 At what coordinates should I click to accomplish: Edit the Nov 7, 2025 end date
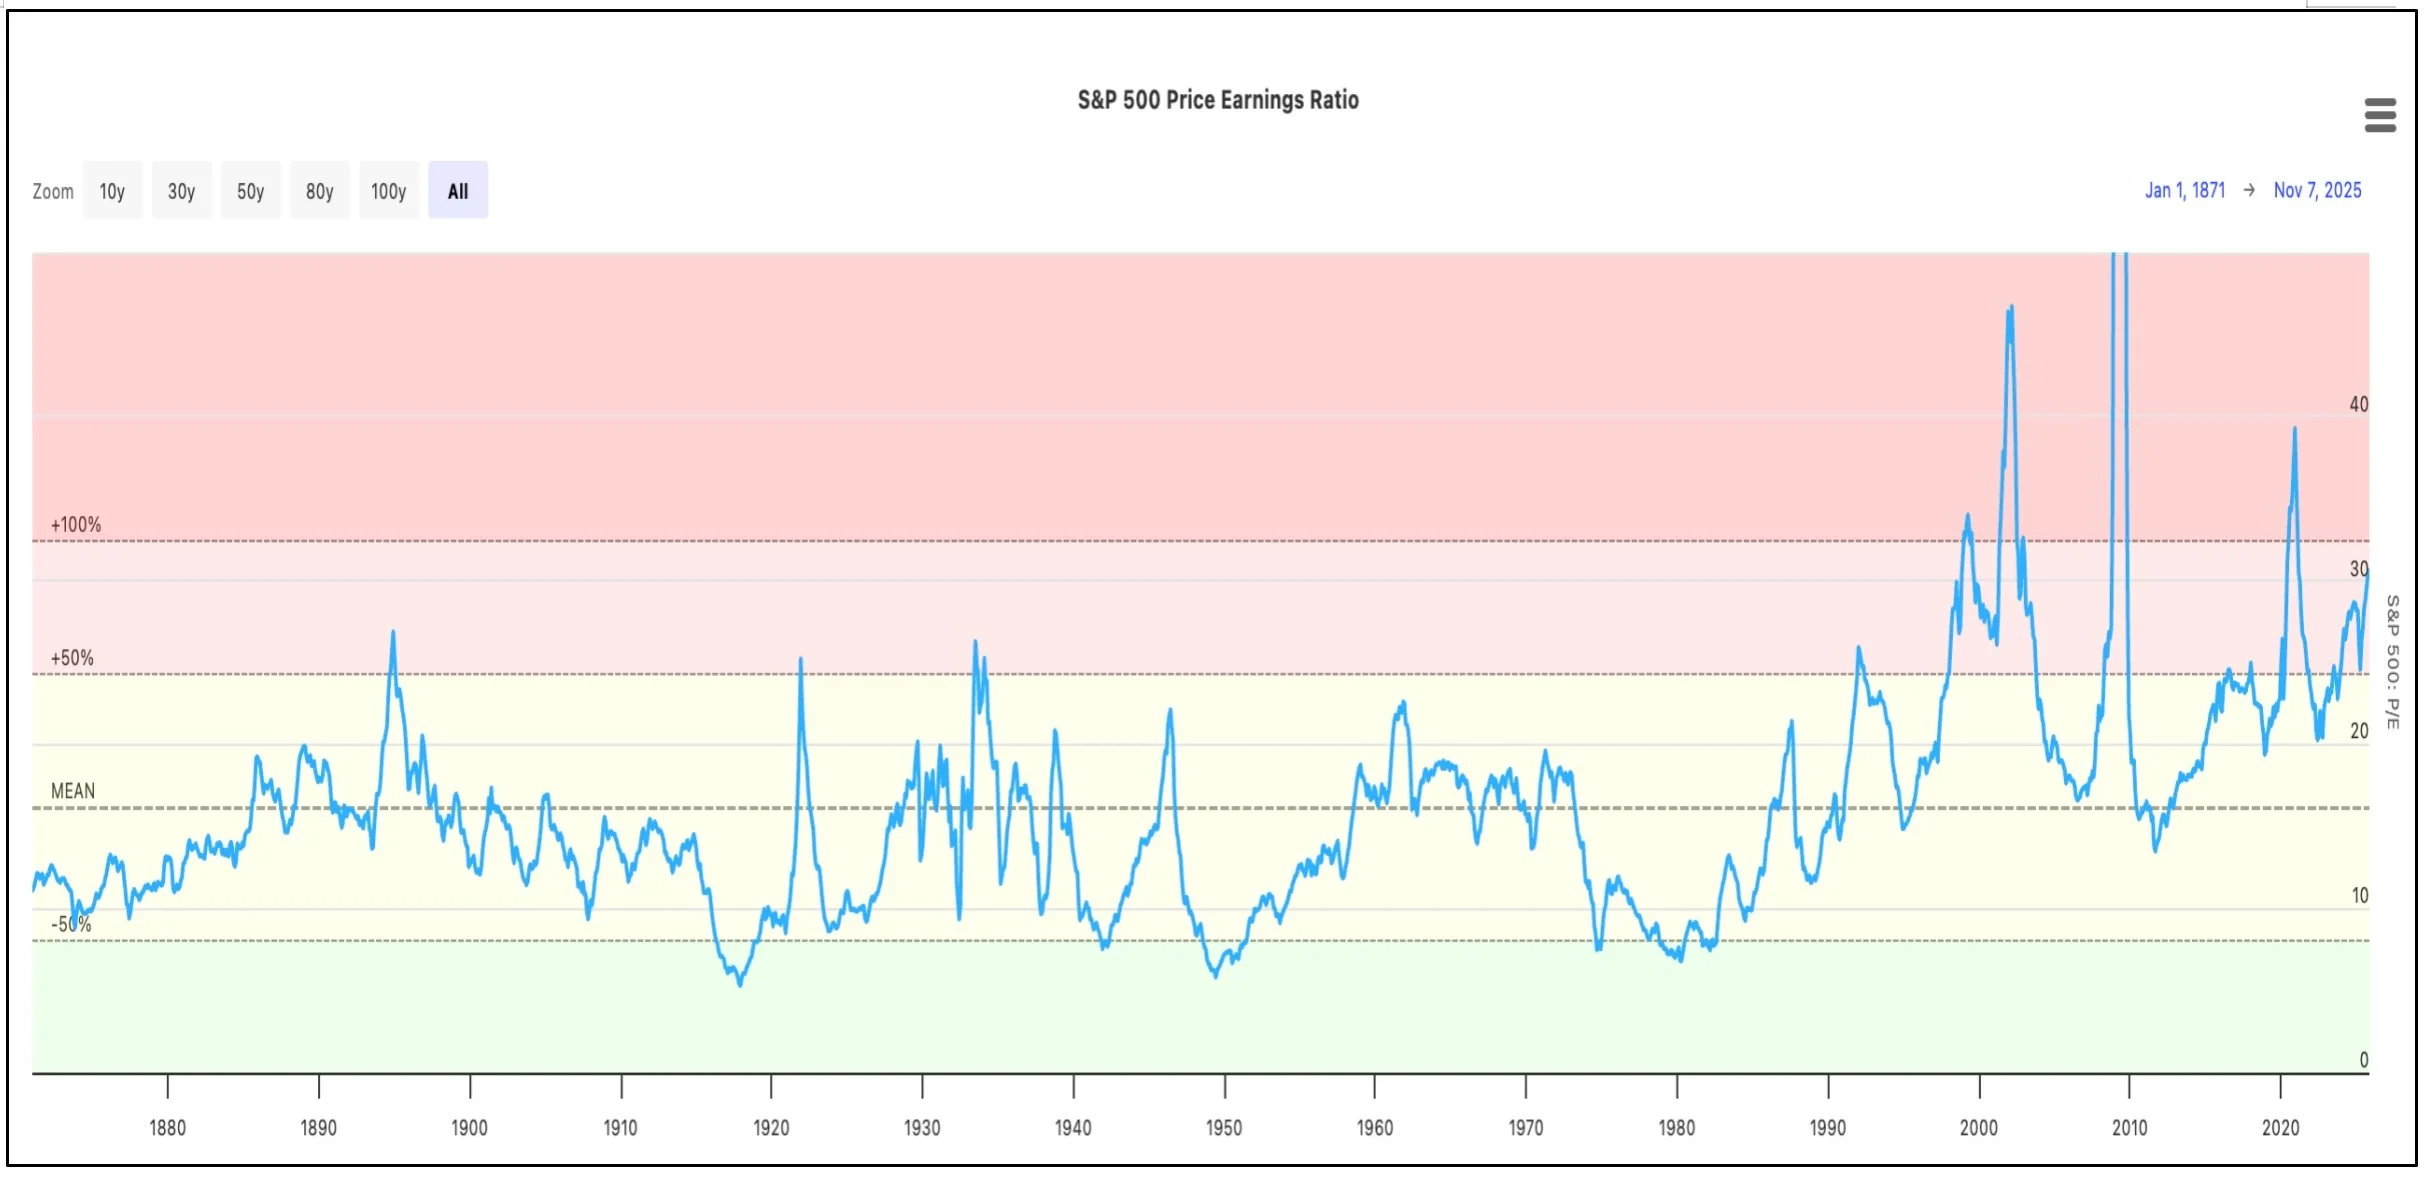(2317, 190)
